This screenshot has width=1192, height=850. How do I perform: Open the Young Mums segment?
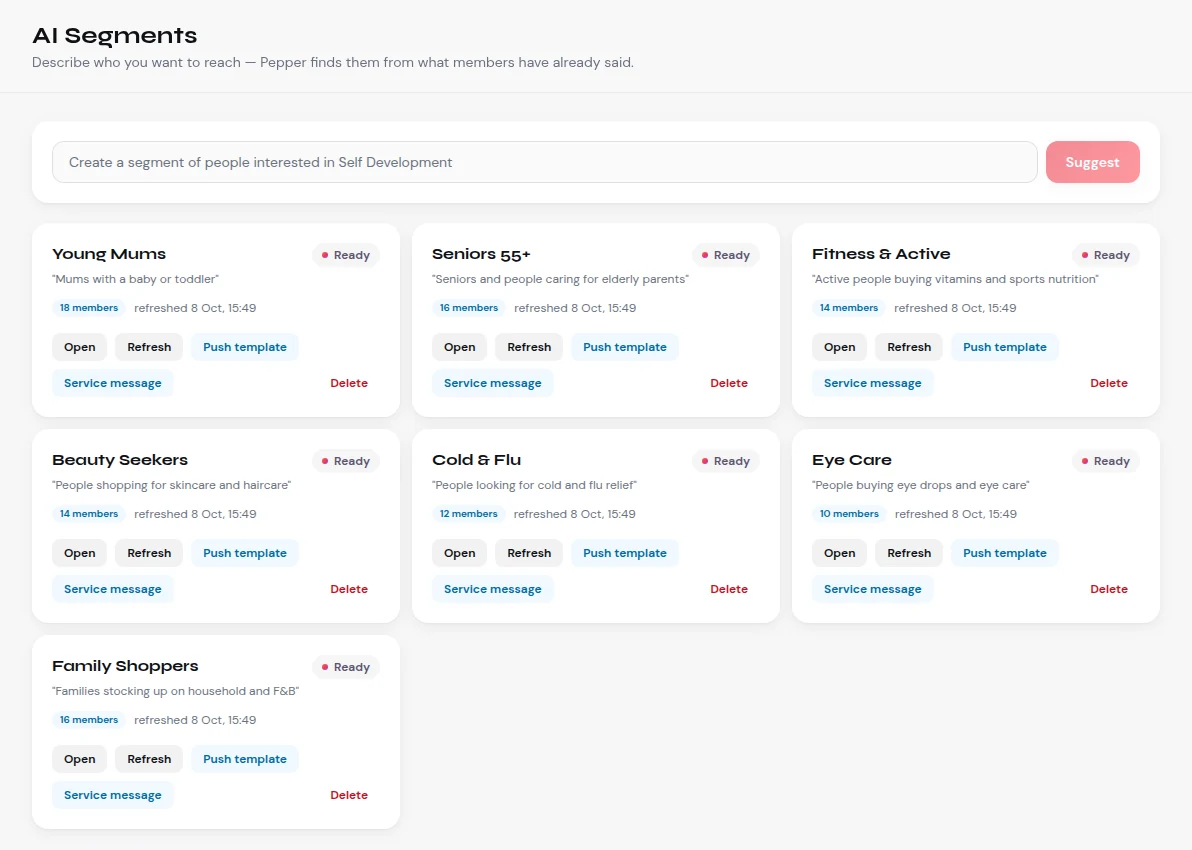(x=80, y=347)
